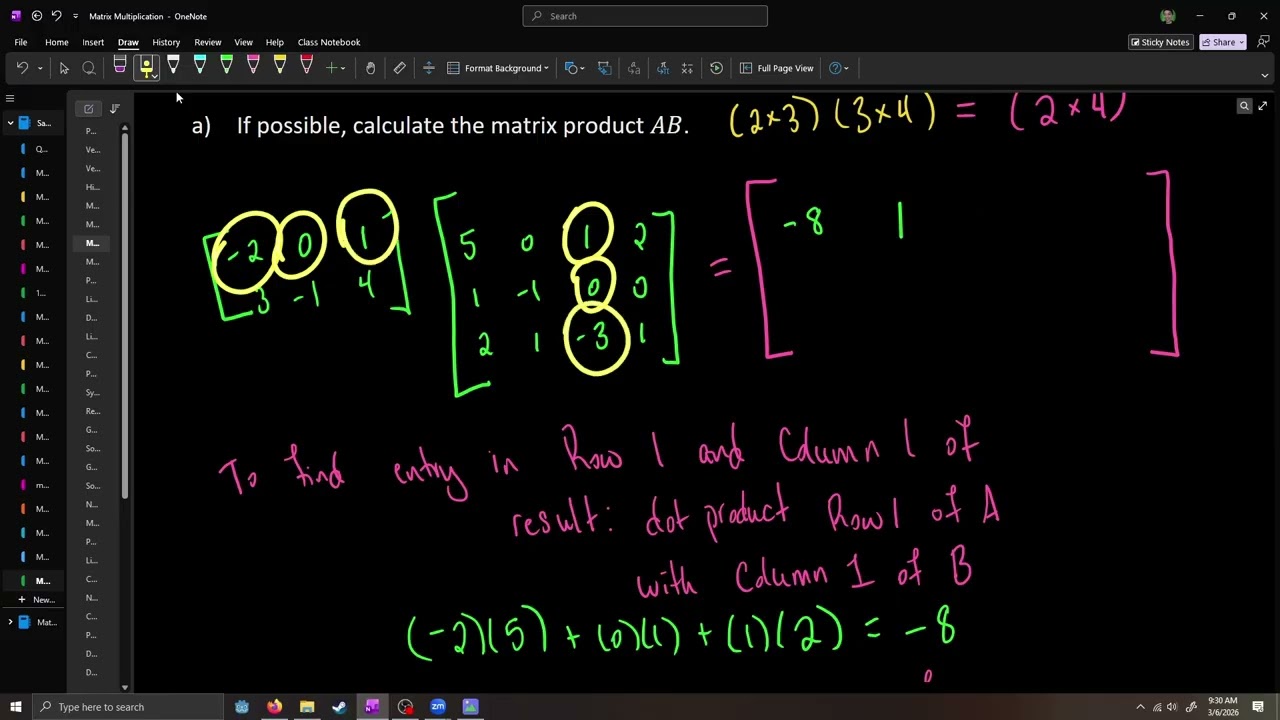
Task: Switch to the Insert tab
Action: tap(93, 42)
